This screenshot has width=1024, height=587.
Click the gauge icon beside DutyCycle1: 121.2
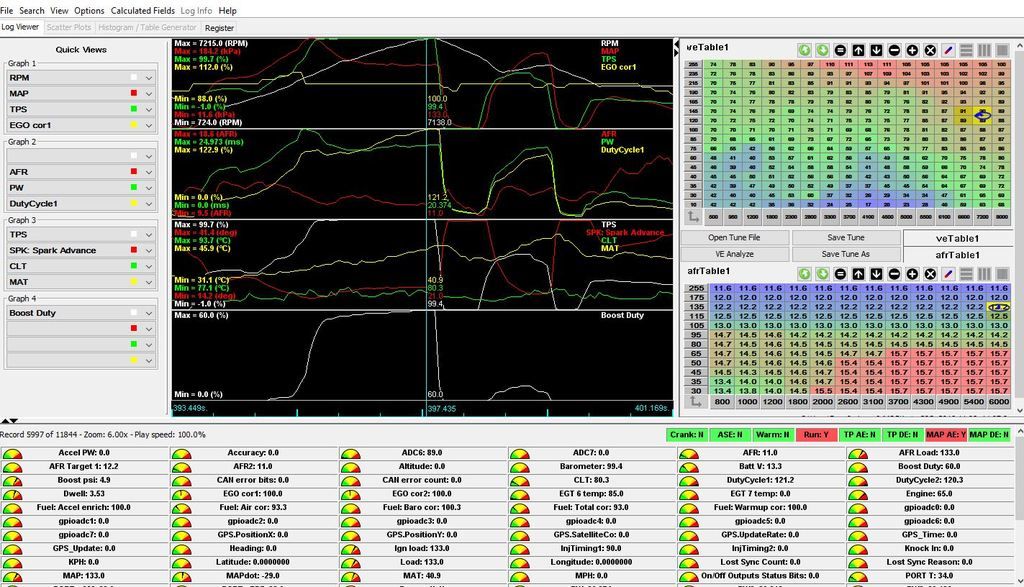688,480
